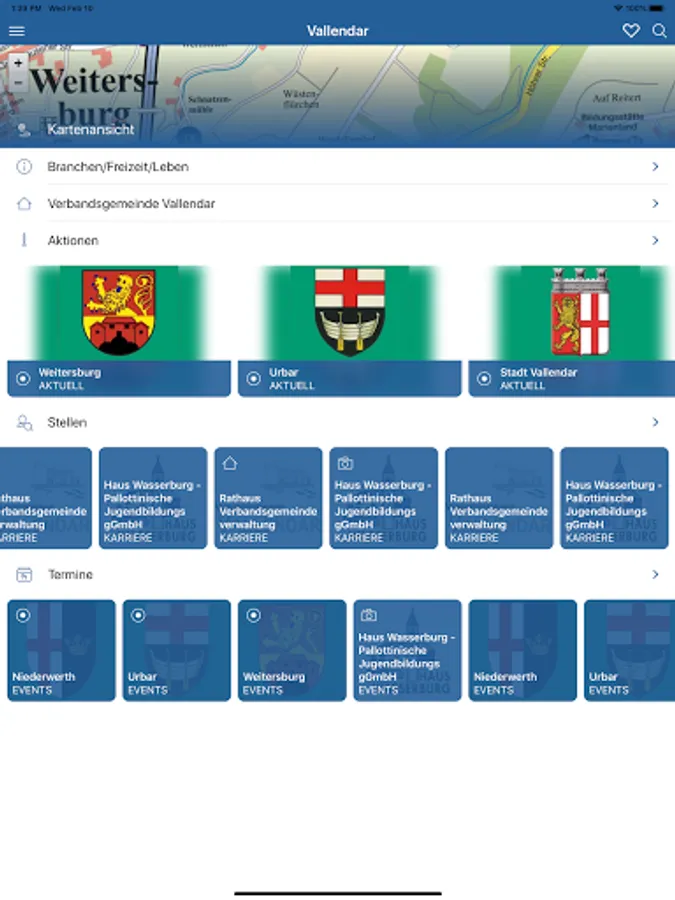Open favorites heart icon

(x=631, y=30)
